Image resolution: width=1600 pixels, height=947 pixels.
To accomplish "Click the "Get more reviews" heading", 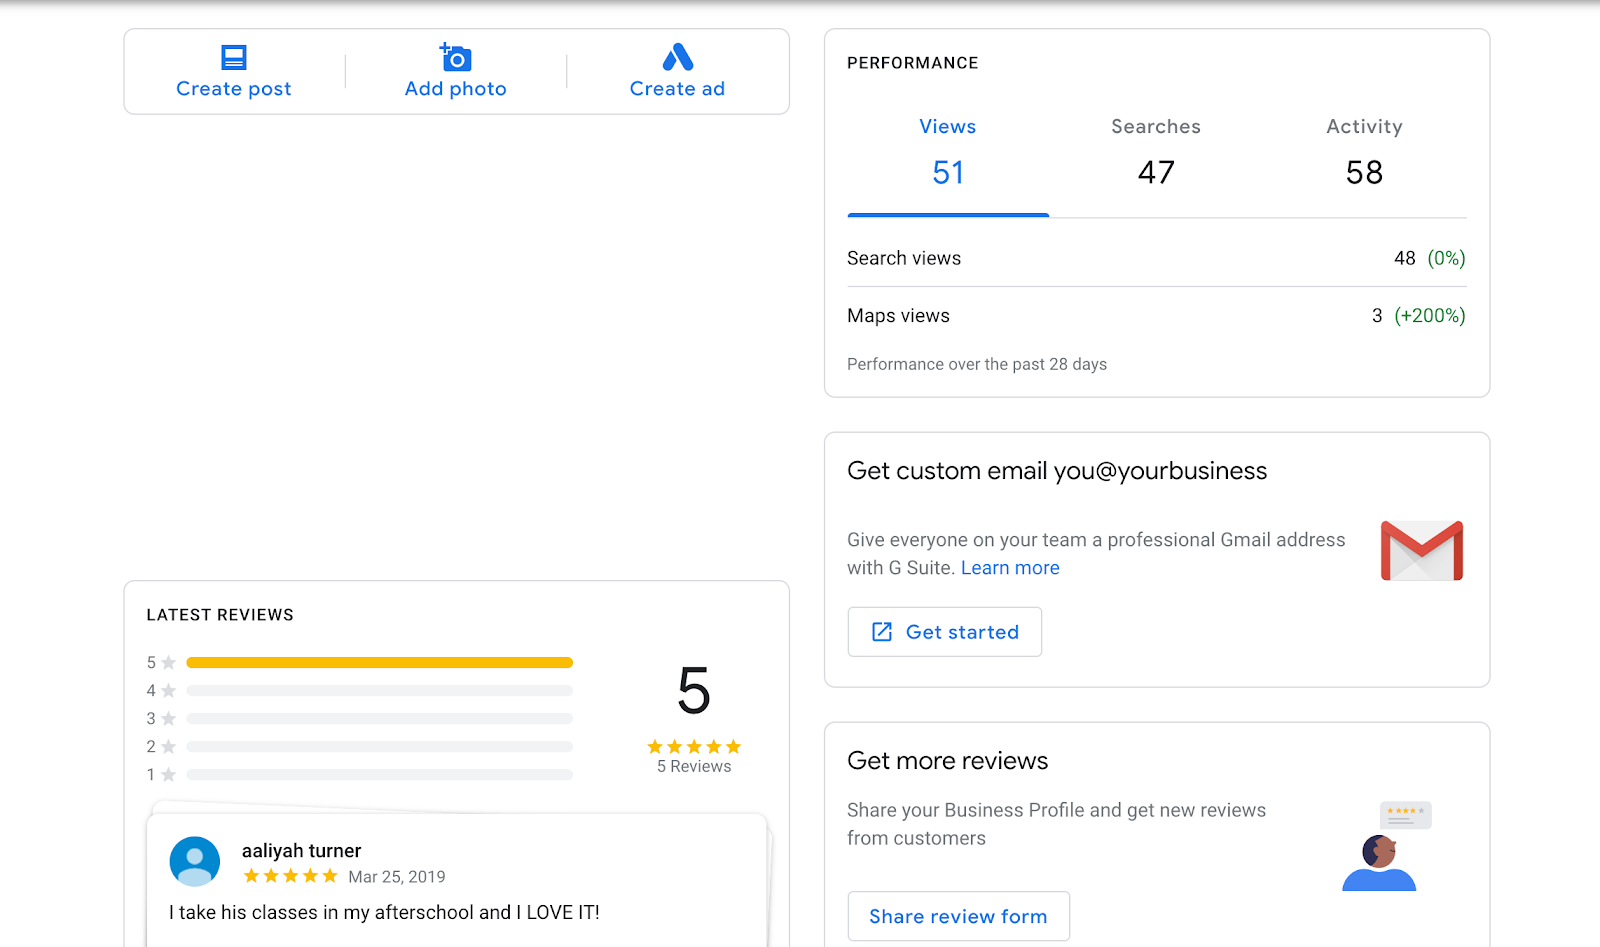I will coord(948,761).
